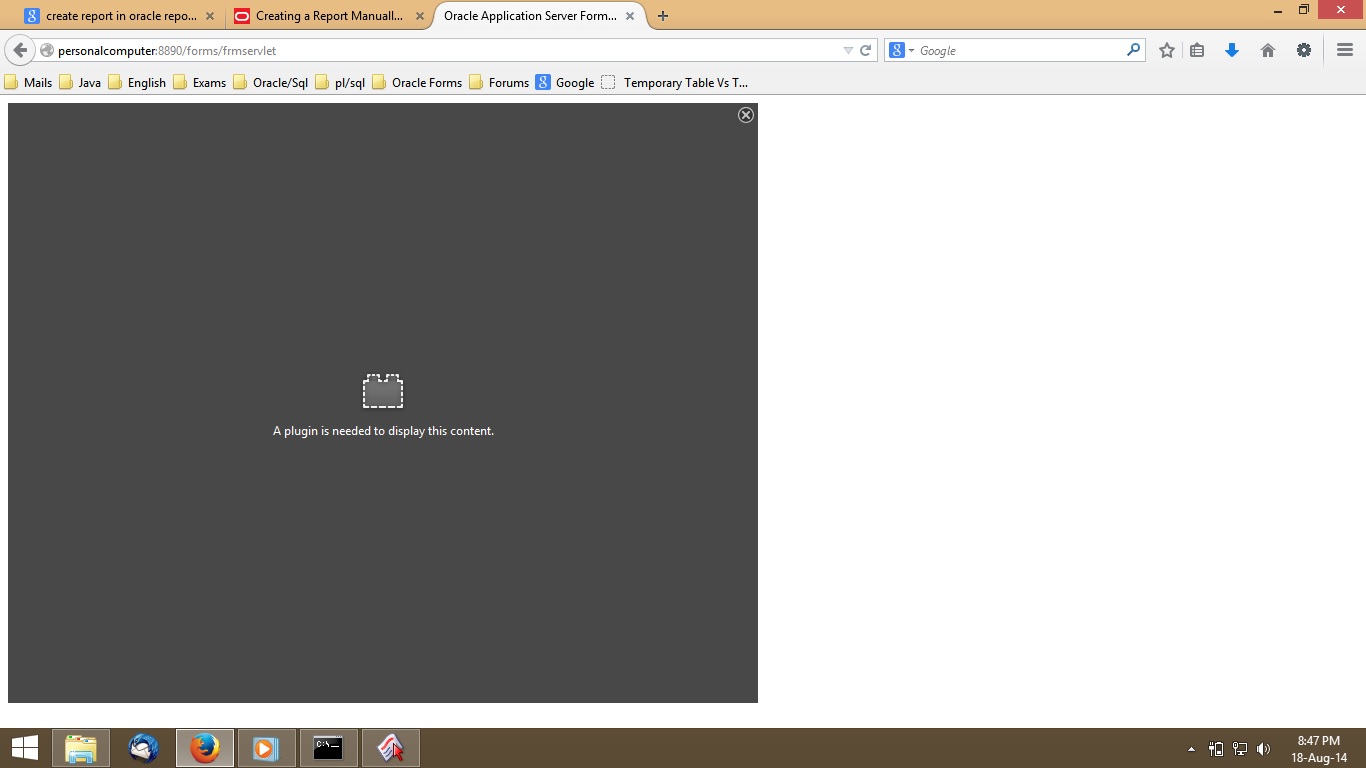1366x768 pixels.
Task: Show bookmarks list icon
Action: (x=1197, y=50)
